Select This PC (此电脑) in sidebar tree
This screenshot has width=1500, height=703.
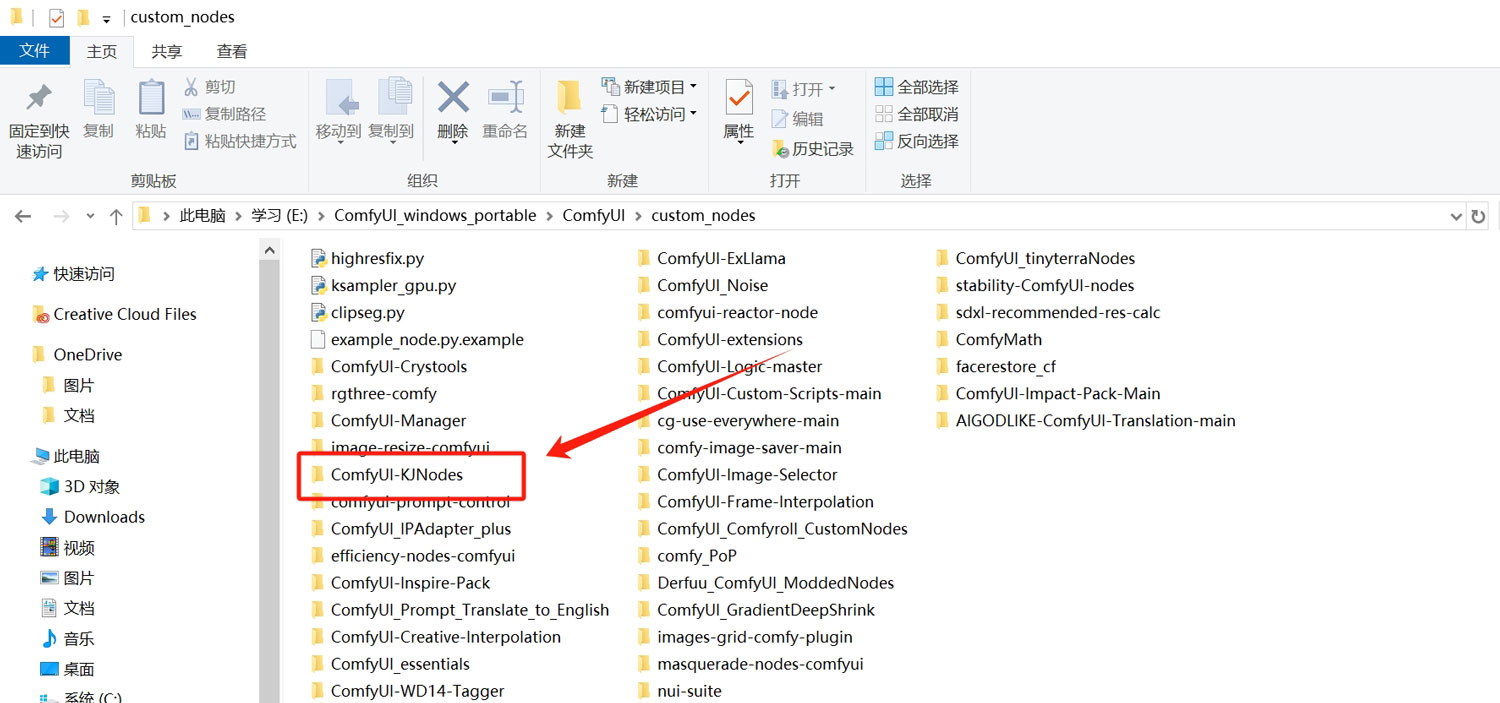point(66,456)
